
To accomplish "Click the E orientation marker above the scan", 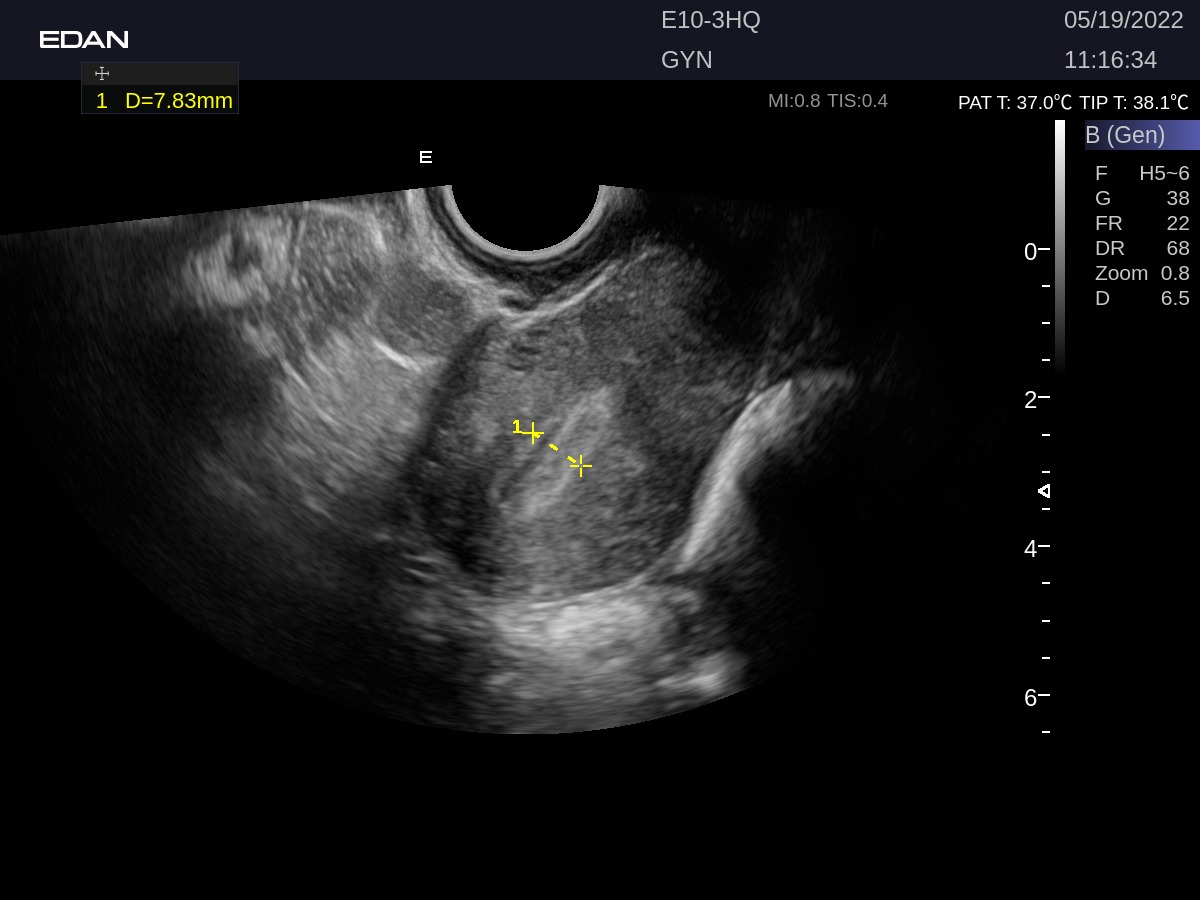I will tap(425, 157).
